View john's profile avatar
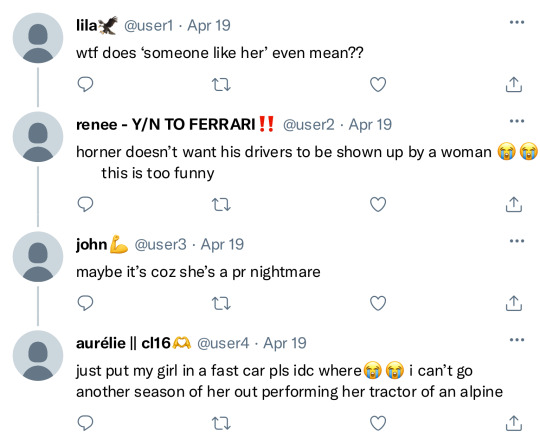This screenshot has height=446, width=540. point(38,257)
